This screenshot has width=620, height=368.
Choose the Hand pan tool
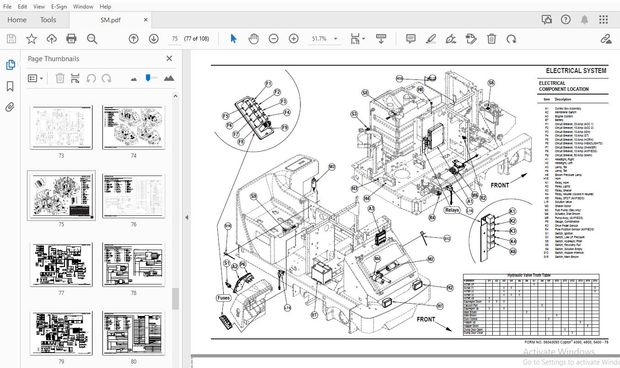pyautogui.click(x=253, y=39)
